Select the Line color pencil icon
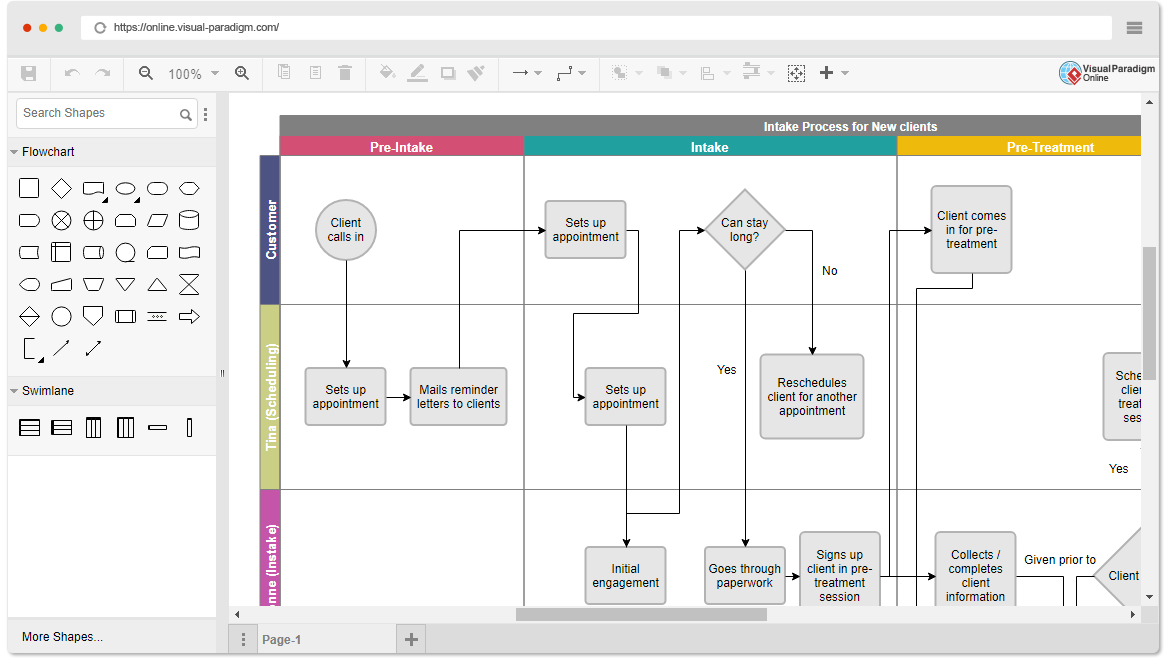Viewport: 1170px width, 665px height. (418, 72)
